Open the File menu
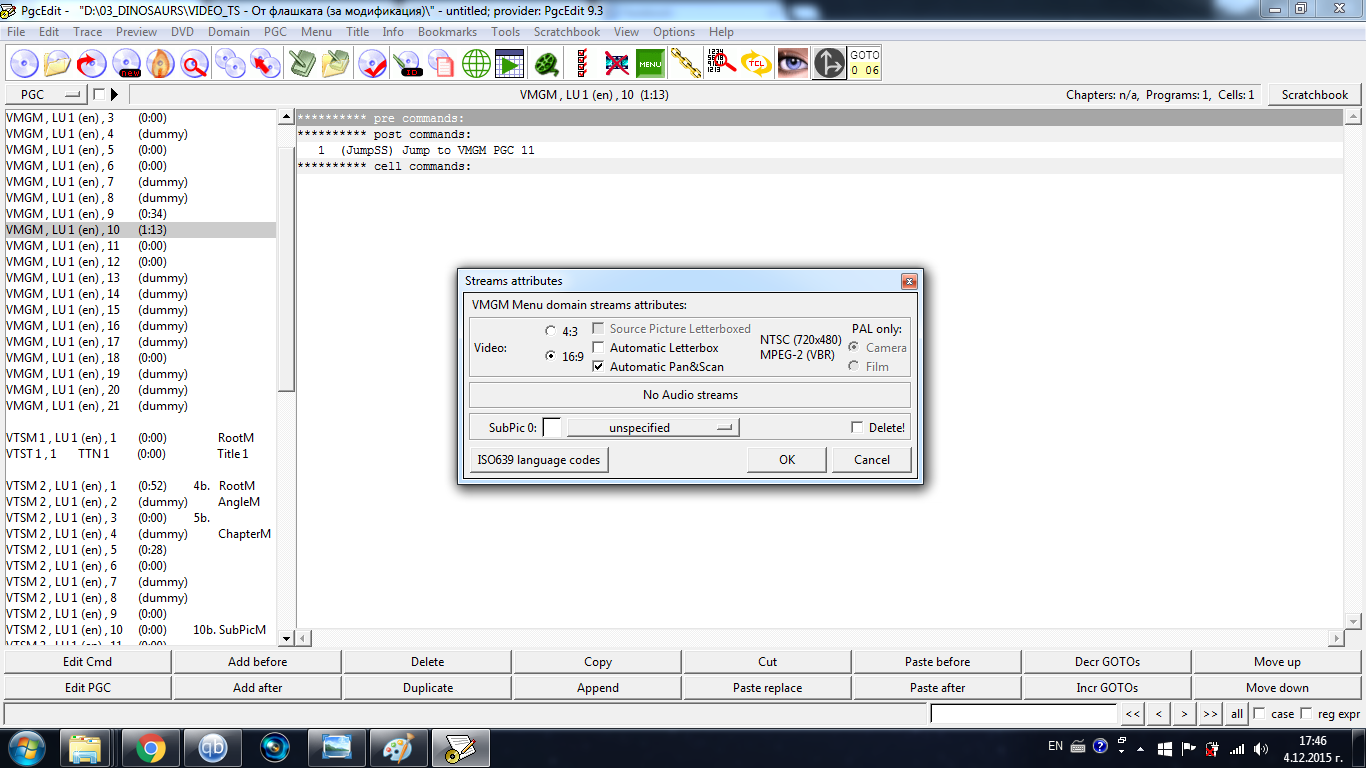 [16, 32]
